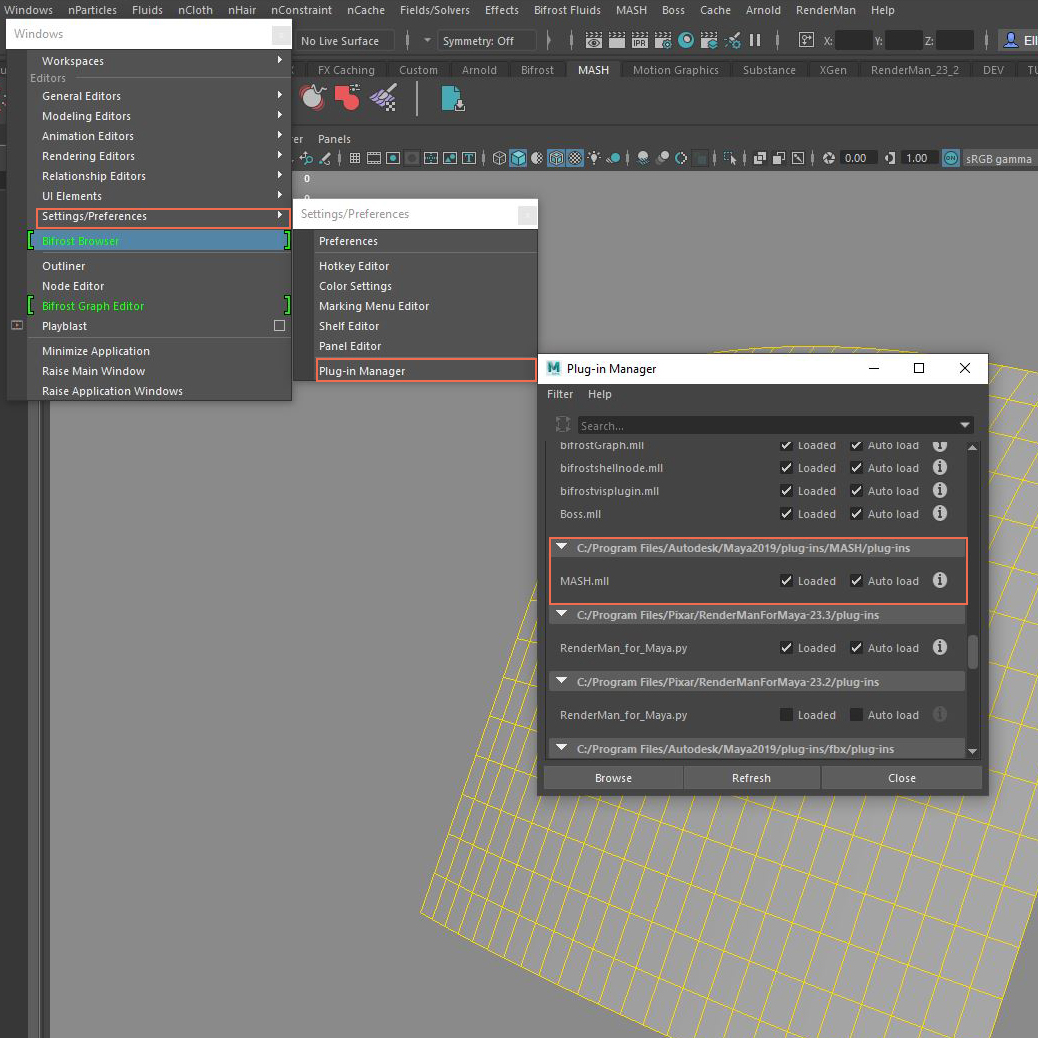
Task: Uncheck Loaded for MASH.mll
Action: click(x=786, y=581)
